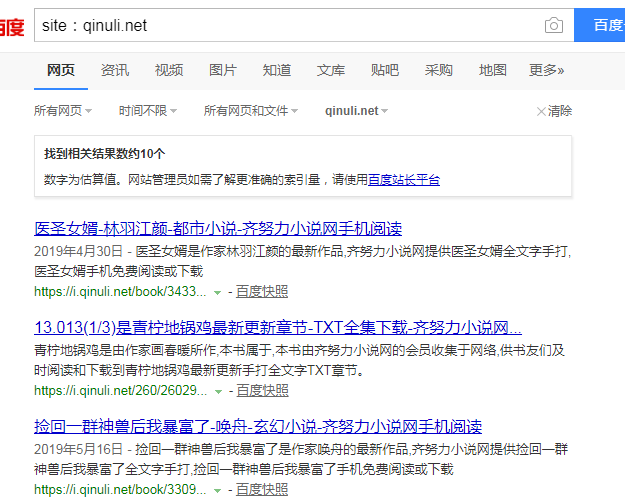Click the camera image search icon

(554, 26)
